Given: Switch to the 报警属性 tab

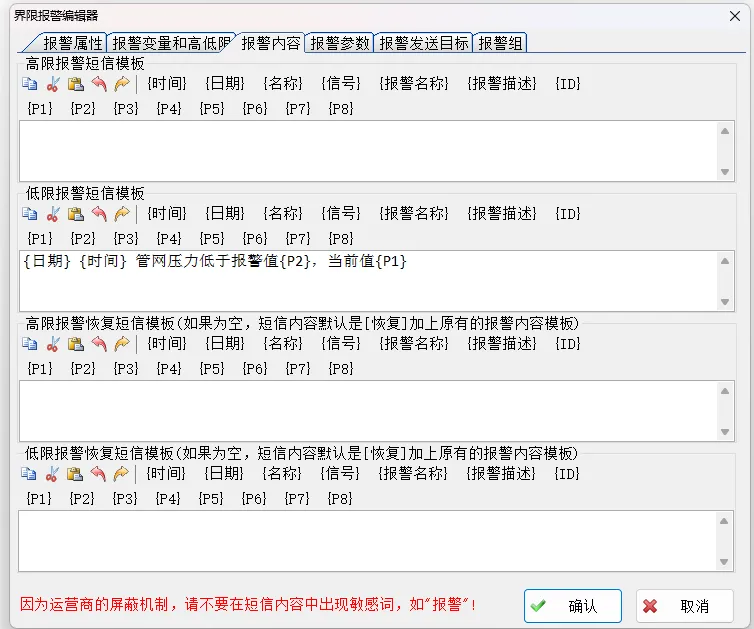Looking at the screenshot, I should (72, 43).
